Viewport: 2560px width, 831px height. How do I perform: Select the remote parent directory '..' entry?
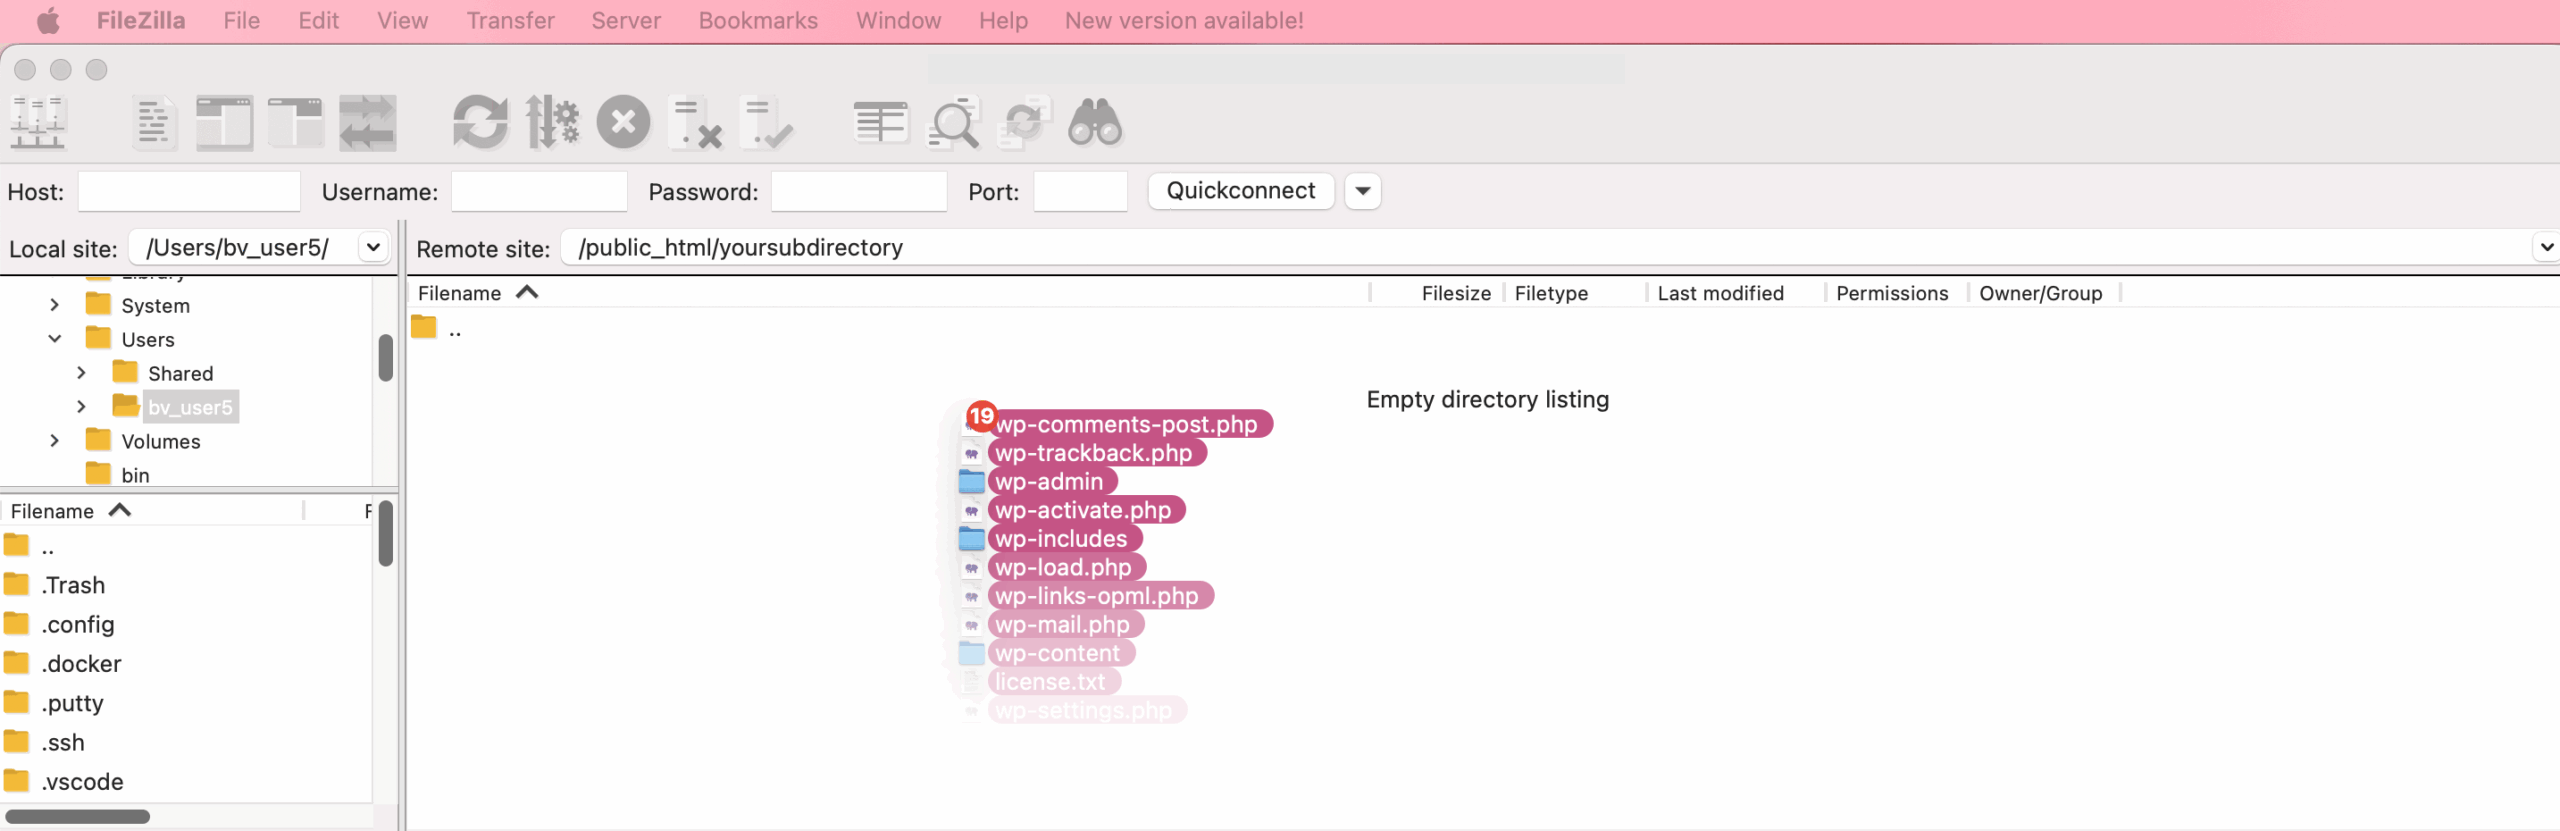coord(437,328)
